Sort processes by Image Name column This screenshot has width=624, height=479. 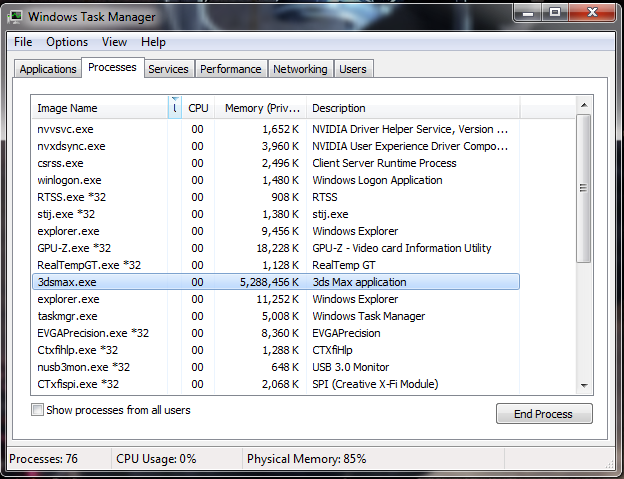[x=98, y=108]
